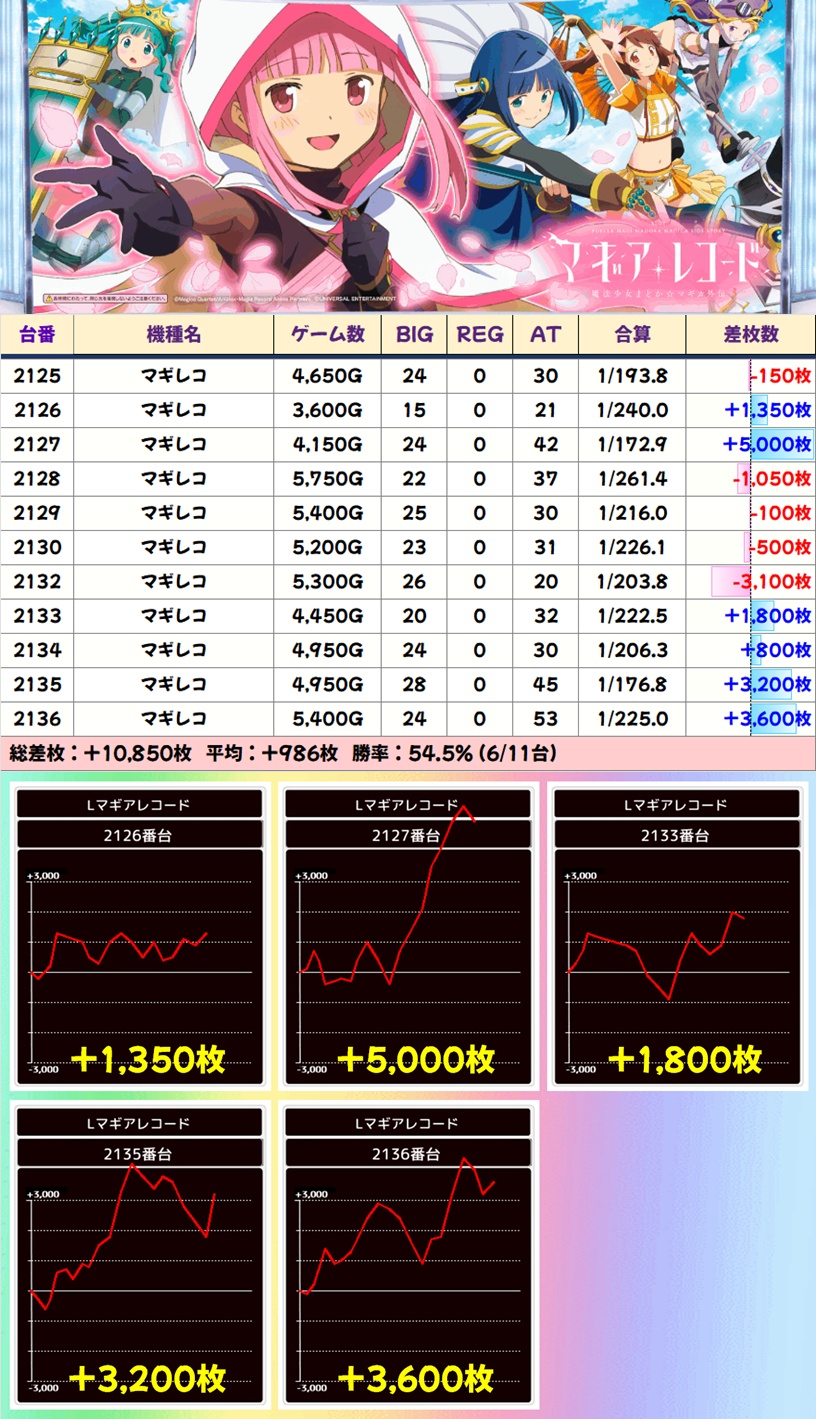
Task: Open the 2135番台 graph showing +3,200枚
Action: pos(140,1255)
